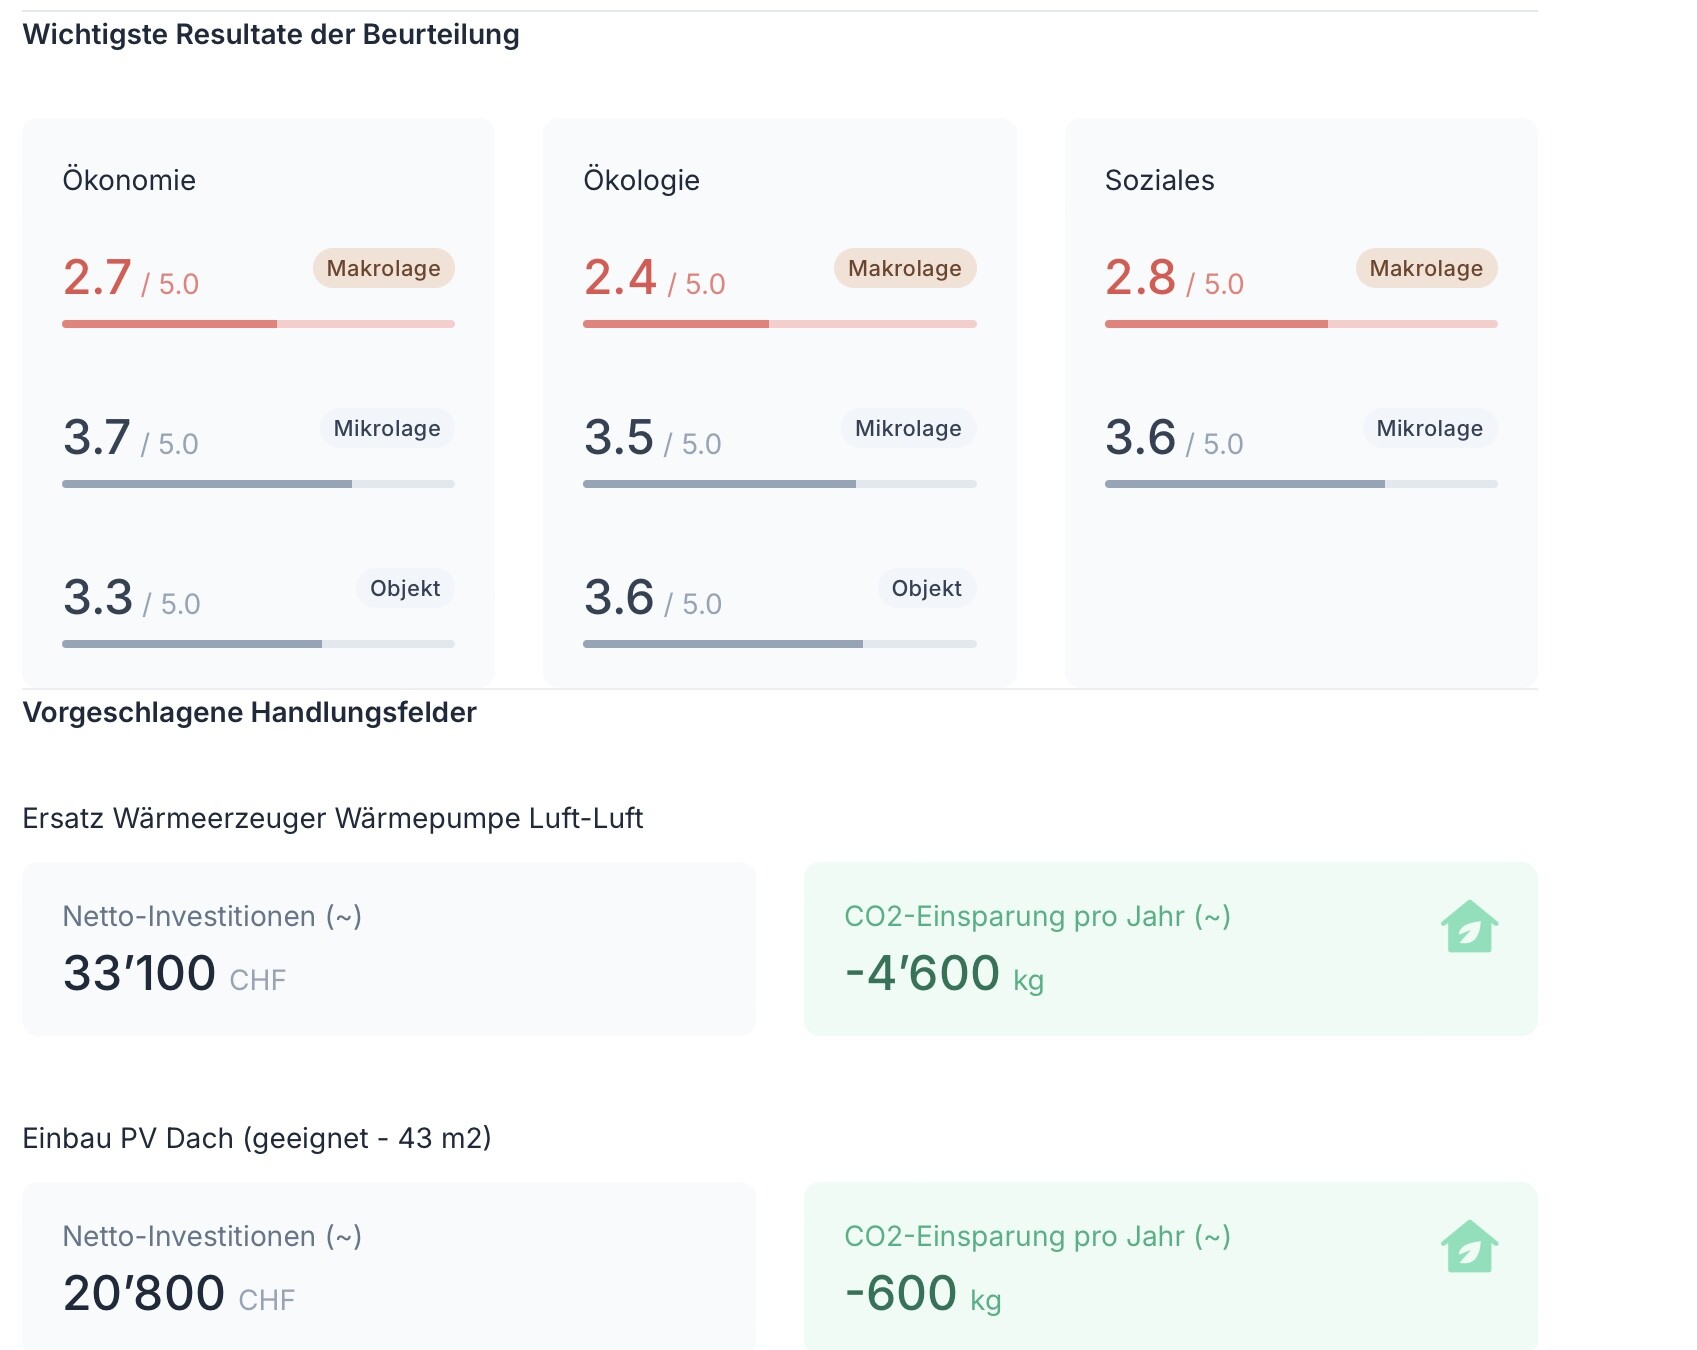
Task: Open the -4'600 kg CO2-Einsparung card
Action: [x=1171, y=949]
